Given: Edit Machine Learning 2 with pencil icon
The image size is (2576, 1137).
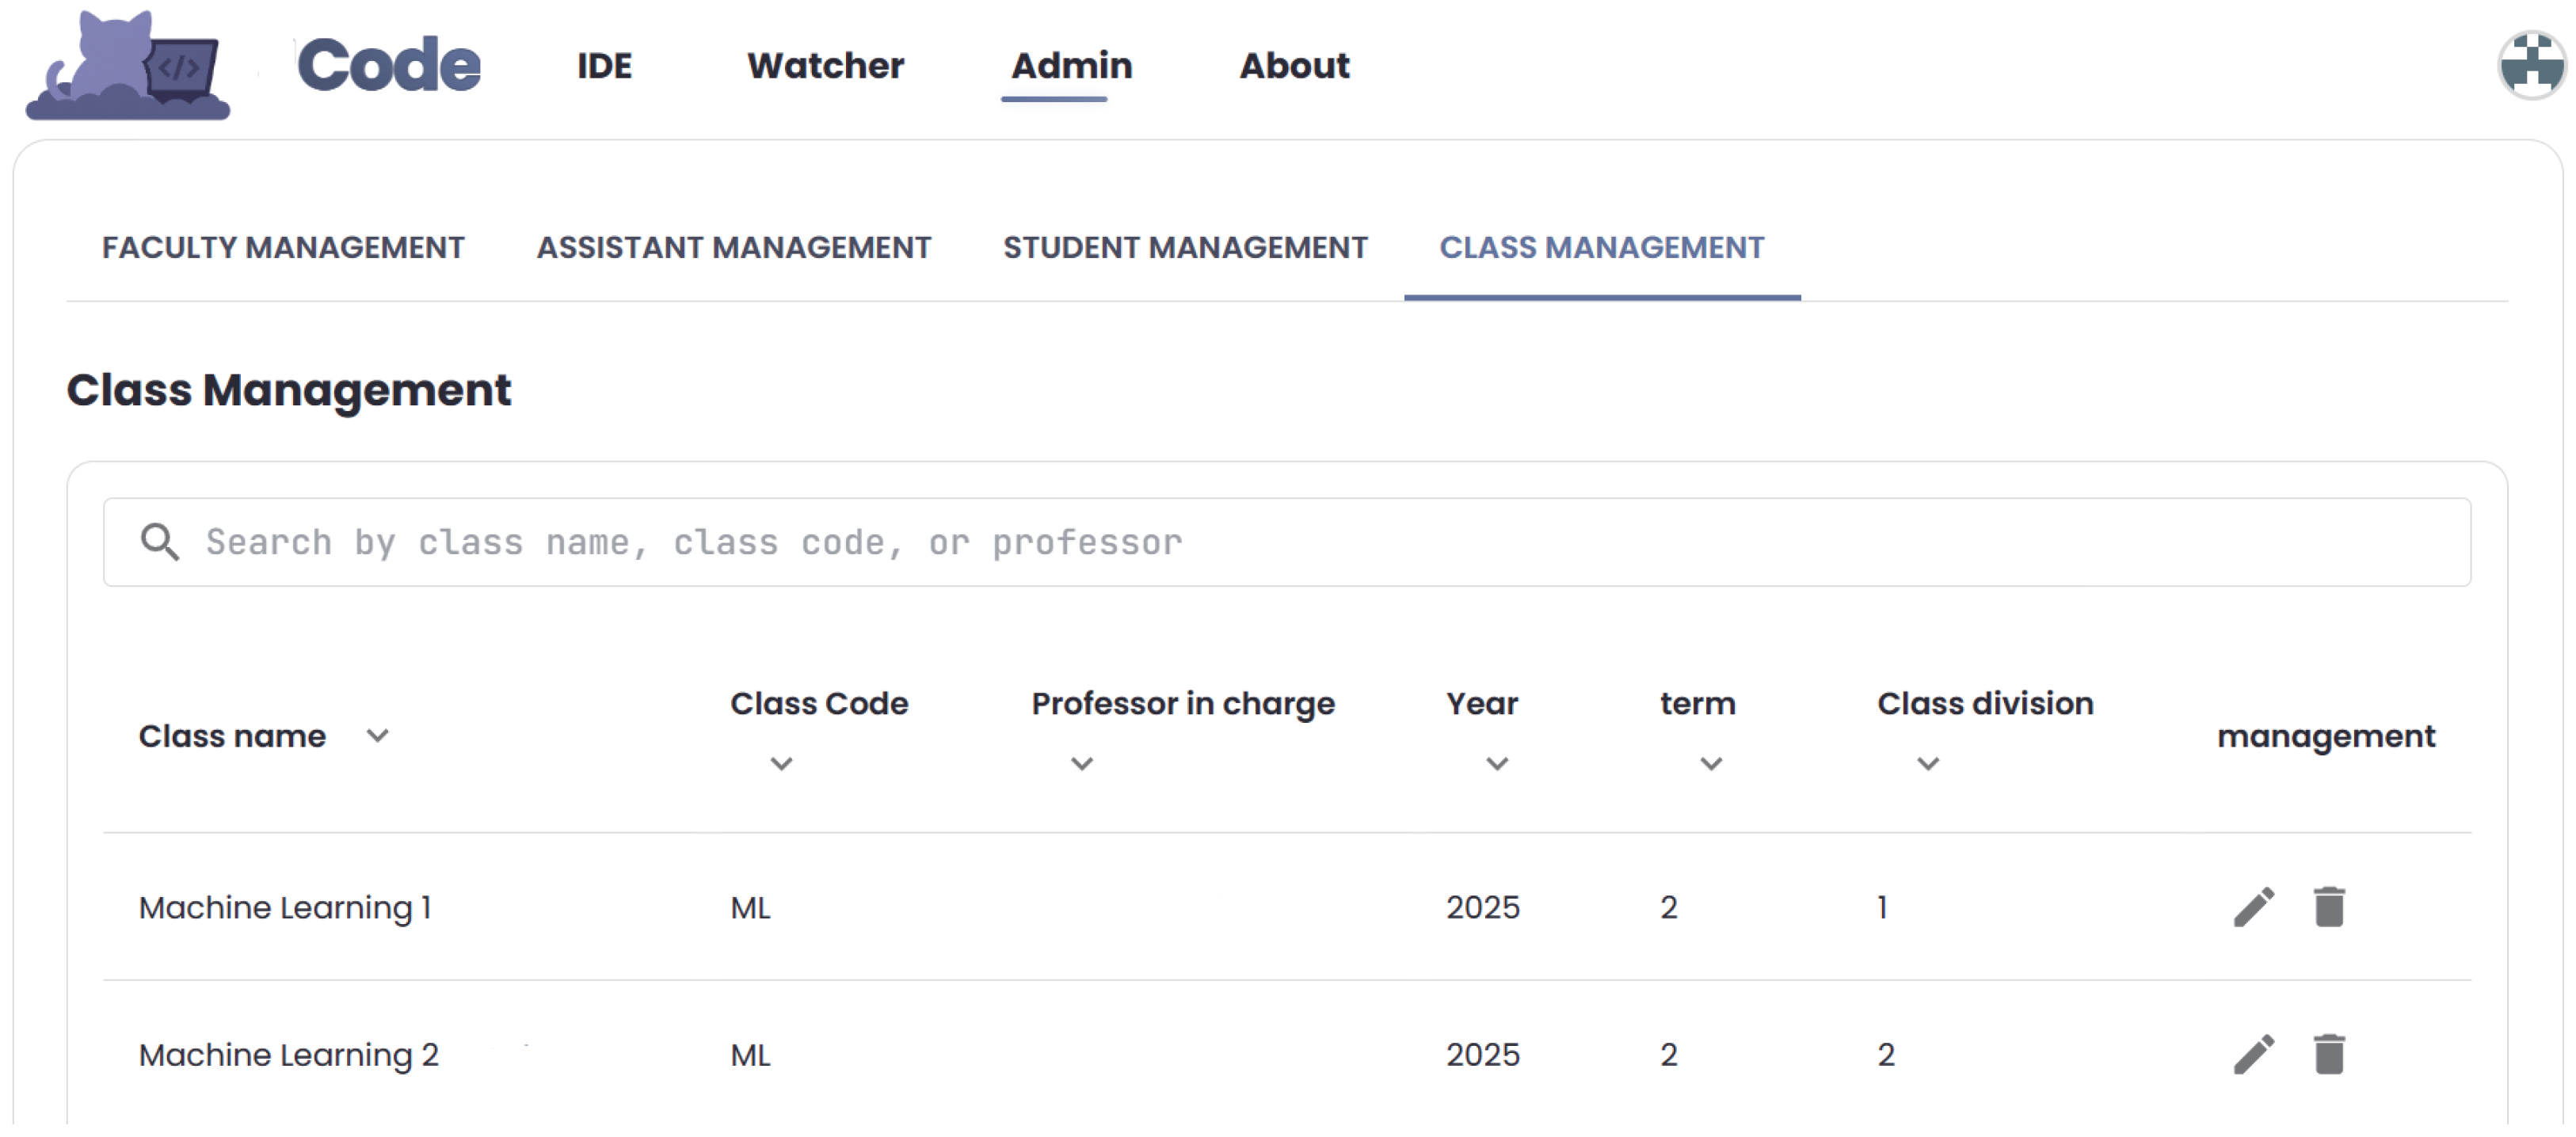Looking at the screenshot, I should (2254, 1054).
